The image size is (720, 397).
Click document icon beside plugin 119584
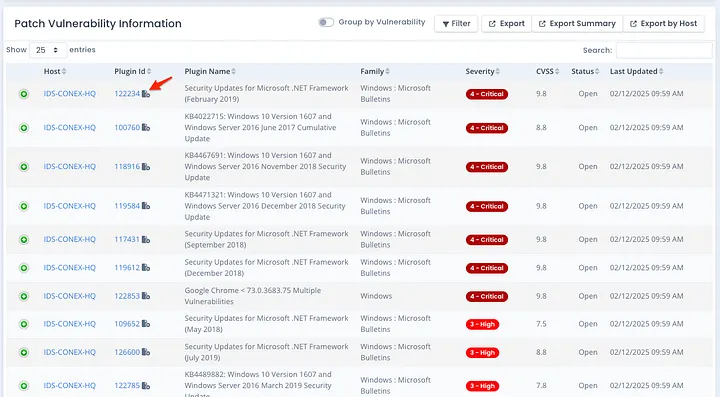tap(146, 206)
